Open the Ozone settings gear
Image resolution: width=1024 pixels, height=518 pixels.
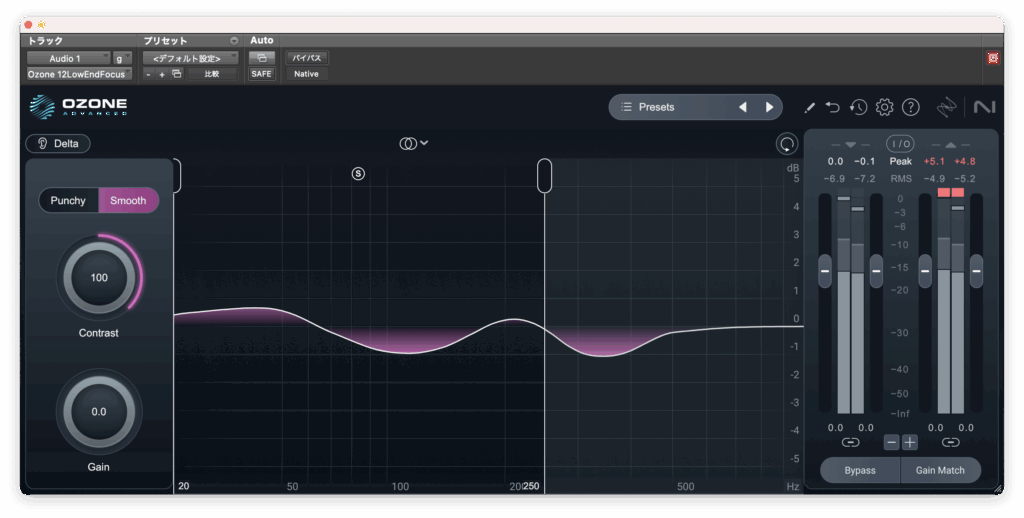pos(884,107)
